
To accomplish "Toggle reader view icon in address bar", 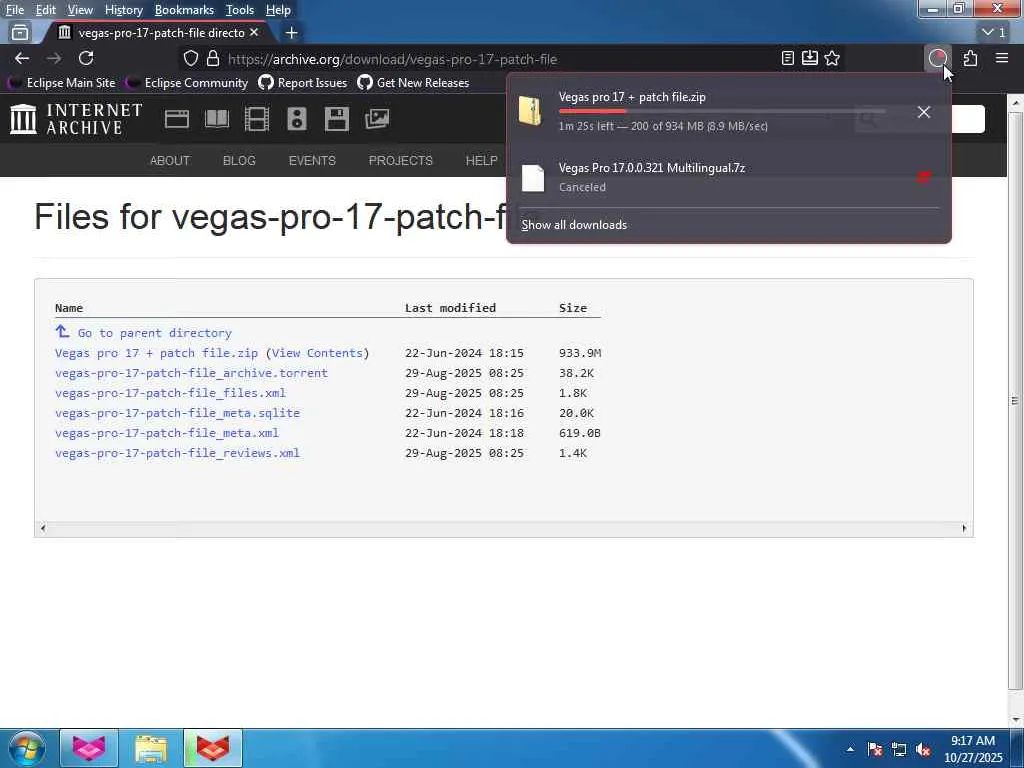I will (x=788, y=58).
